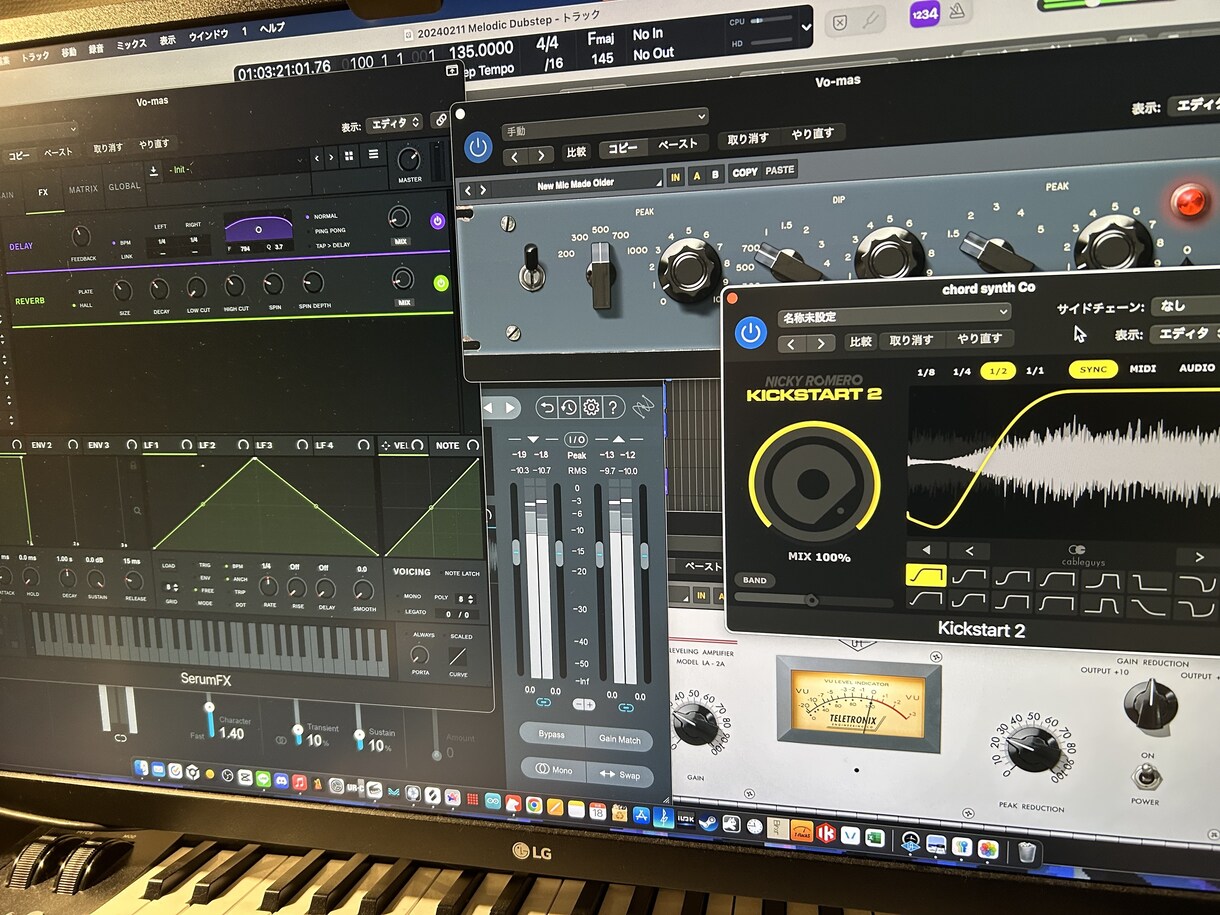Open the GLOBAL tab in SerumFX
This screenshot has height=915, width=1220.
tap(125, 186)
